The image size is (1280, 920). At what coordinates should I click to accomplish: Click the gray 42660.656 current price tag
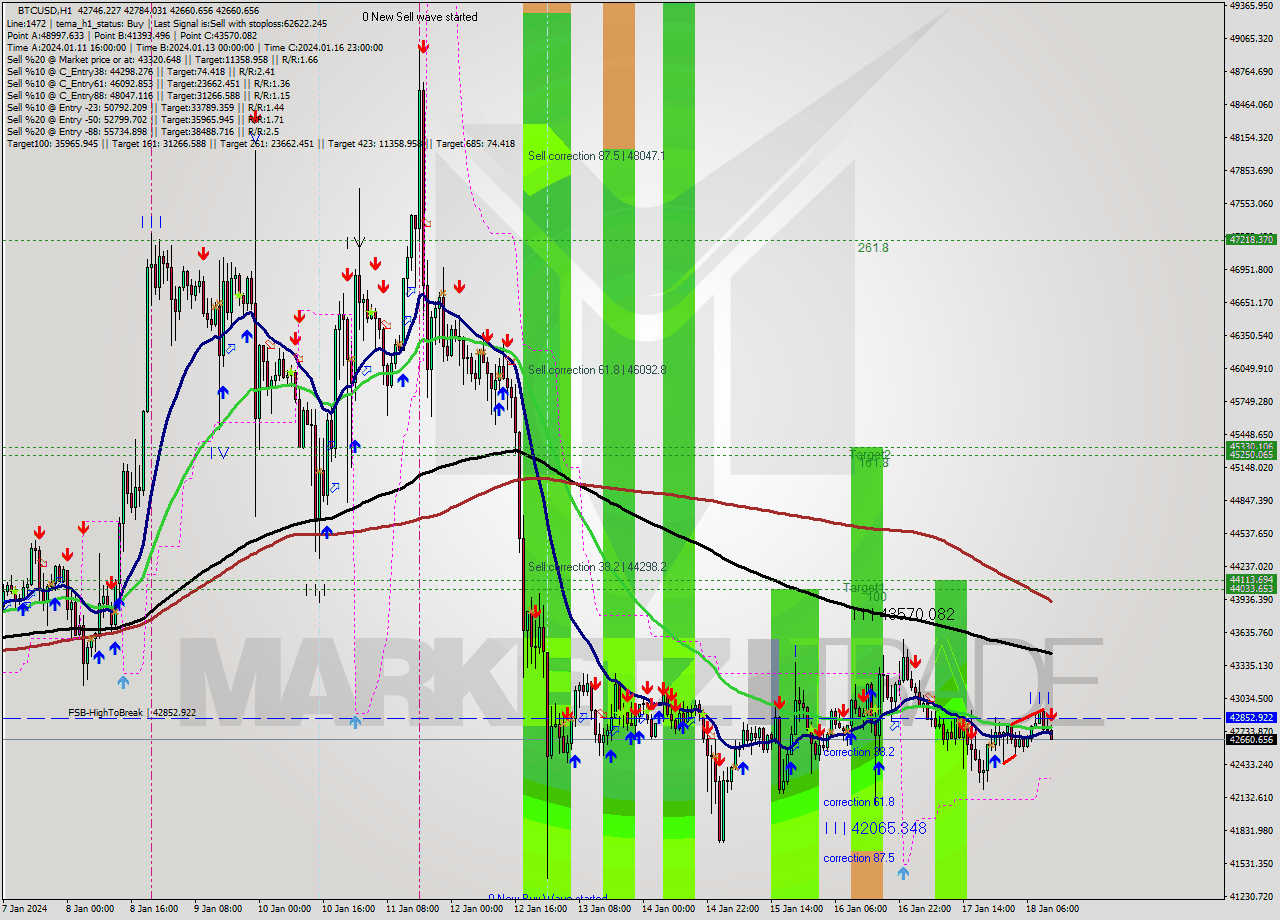[1251, 739]
